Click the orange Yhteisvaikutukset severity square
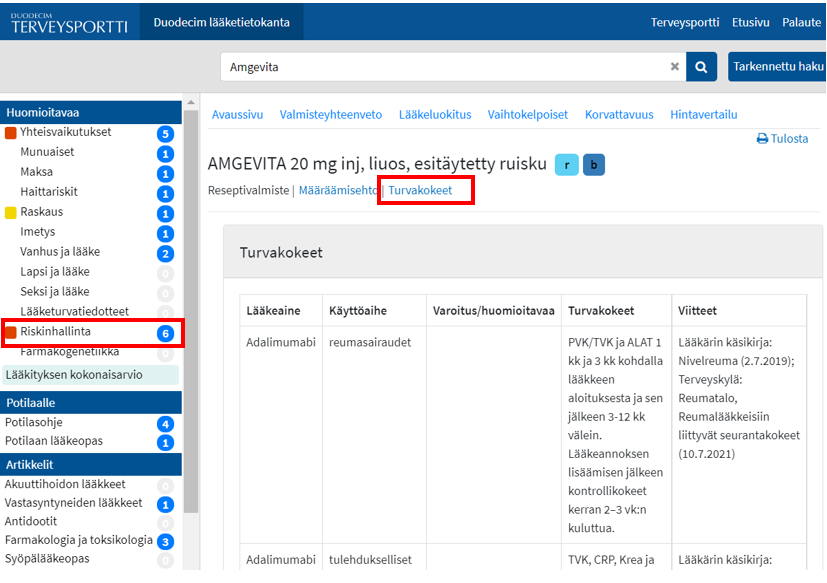Screen dimensions: 827x583 (x=11, y=132)
